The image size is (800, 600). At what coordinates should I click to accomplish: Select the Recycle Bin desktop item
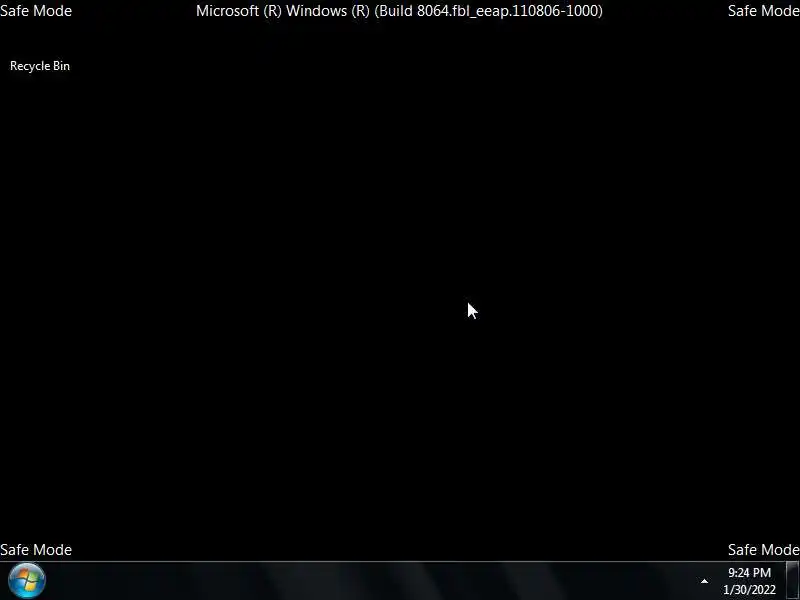tap(40, 66)
